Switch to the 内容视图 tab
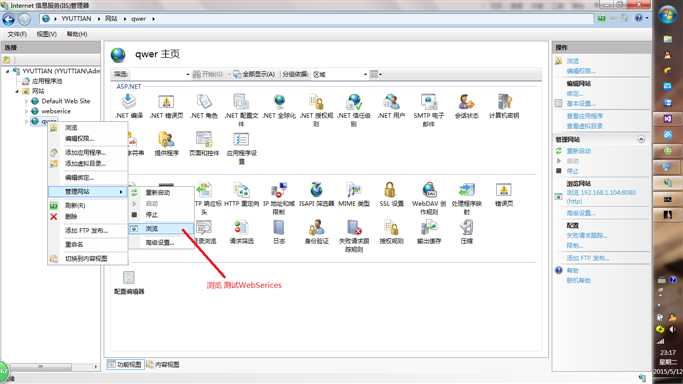Image resolution: width=683 pixels, height=384 pixels. [163, 364]
